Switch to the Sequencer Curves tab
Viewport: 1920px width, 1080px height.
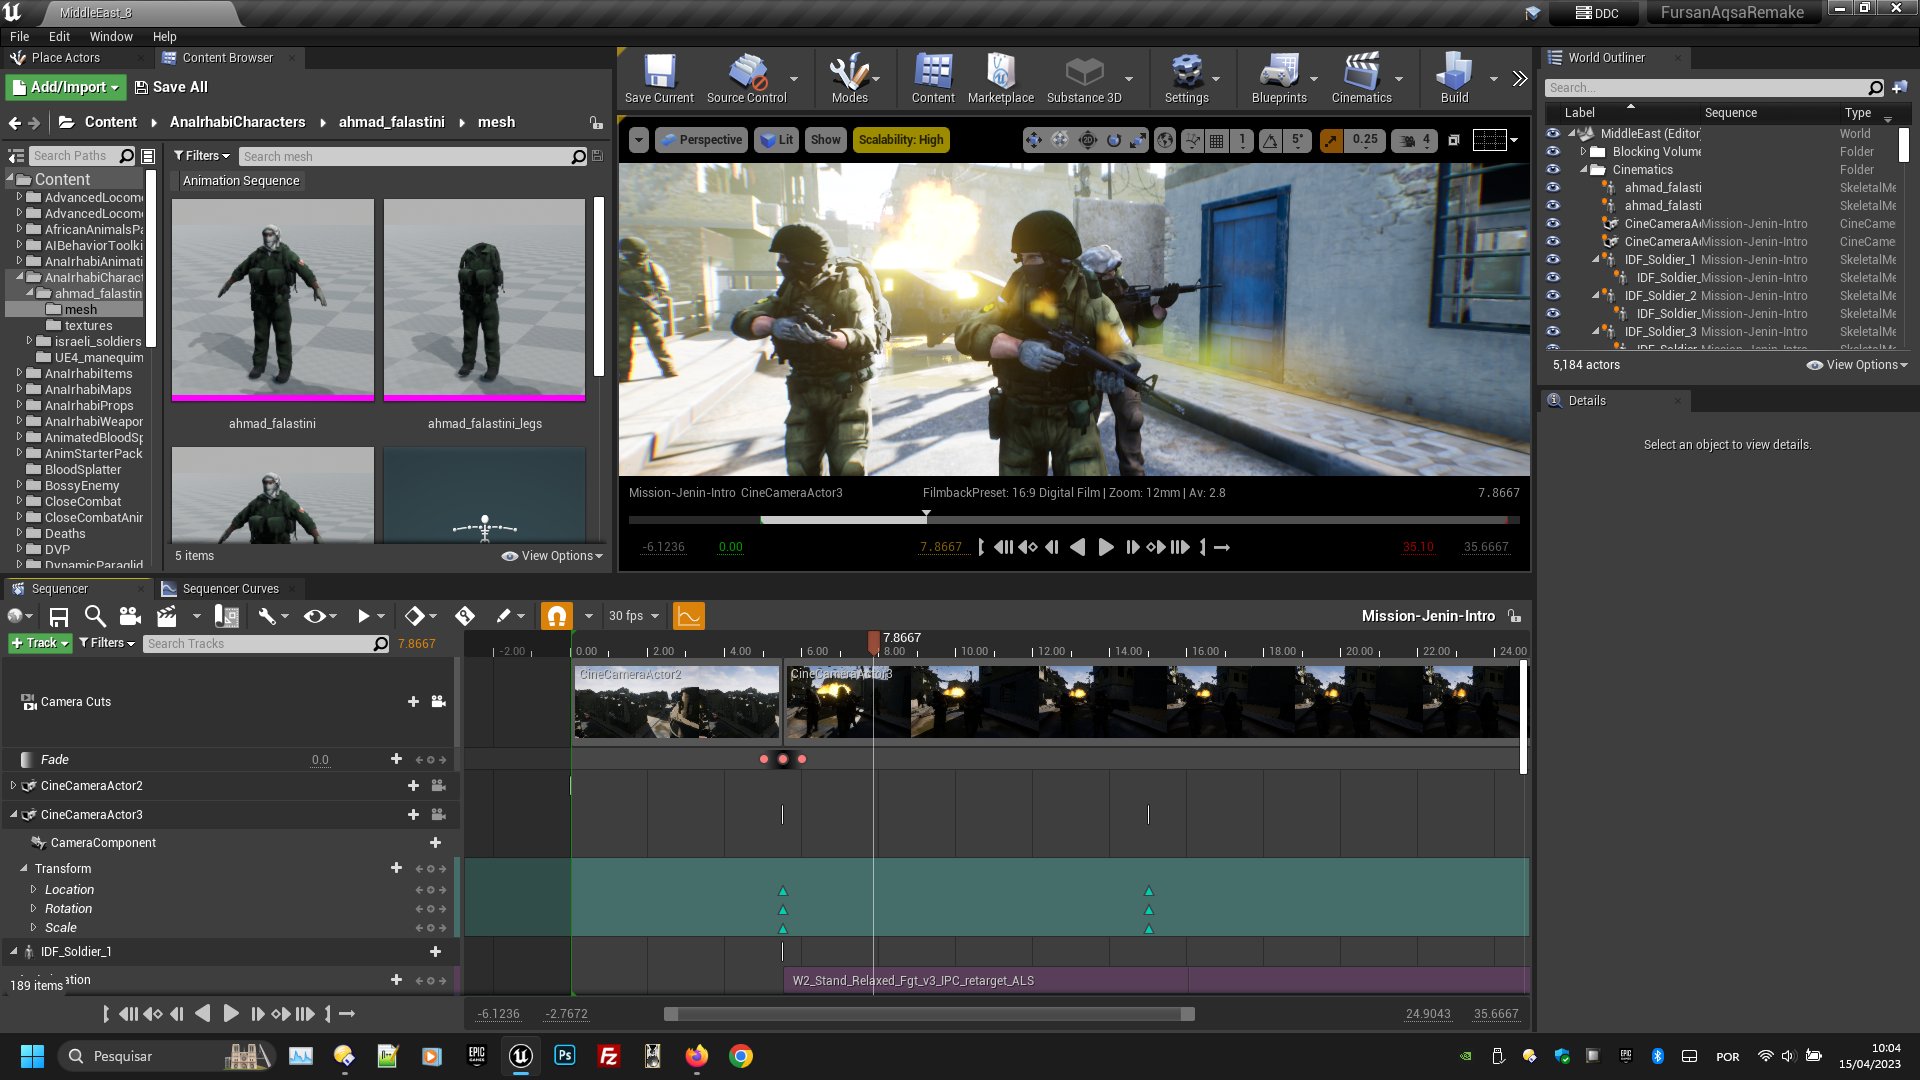230,589
